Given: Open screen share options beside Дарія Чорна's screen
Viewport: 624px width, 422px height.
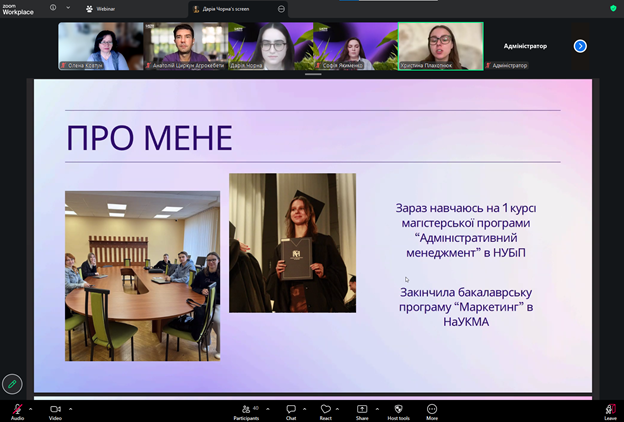Looking at the screenshot, I should tap(281, 8).
